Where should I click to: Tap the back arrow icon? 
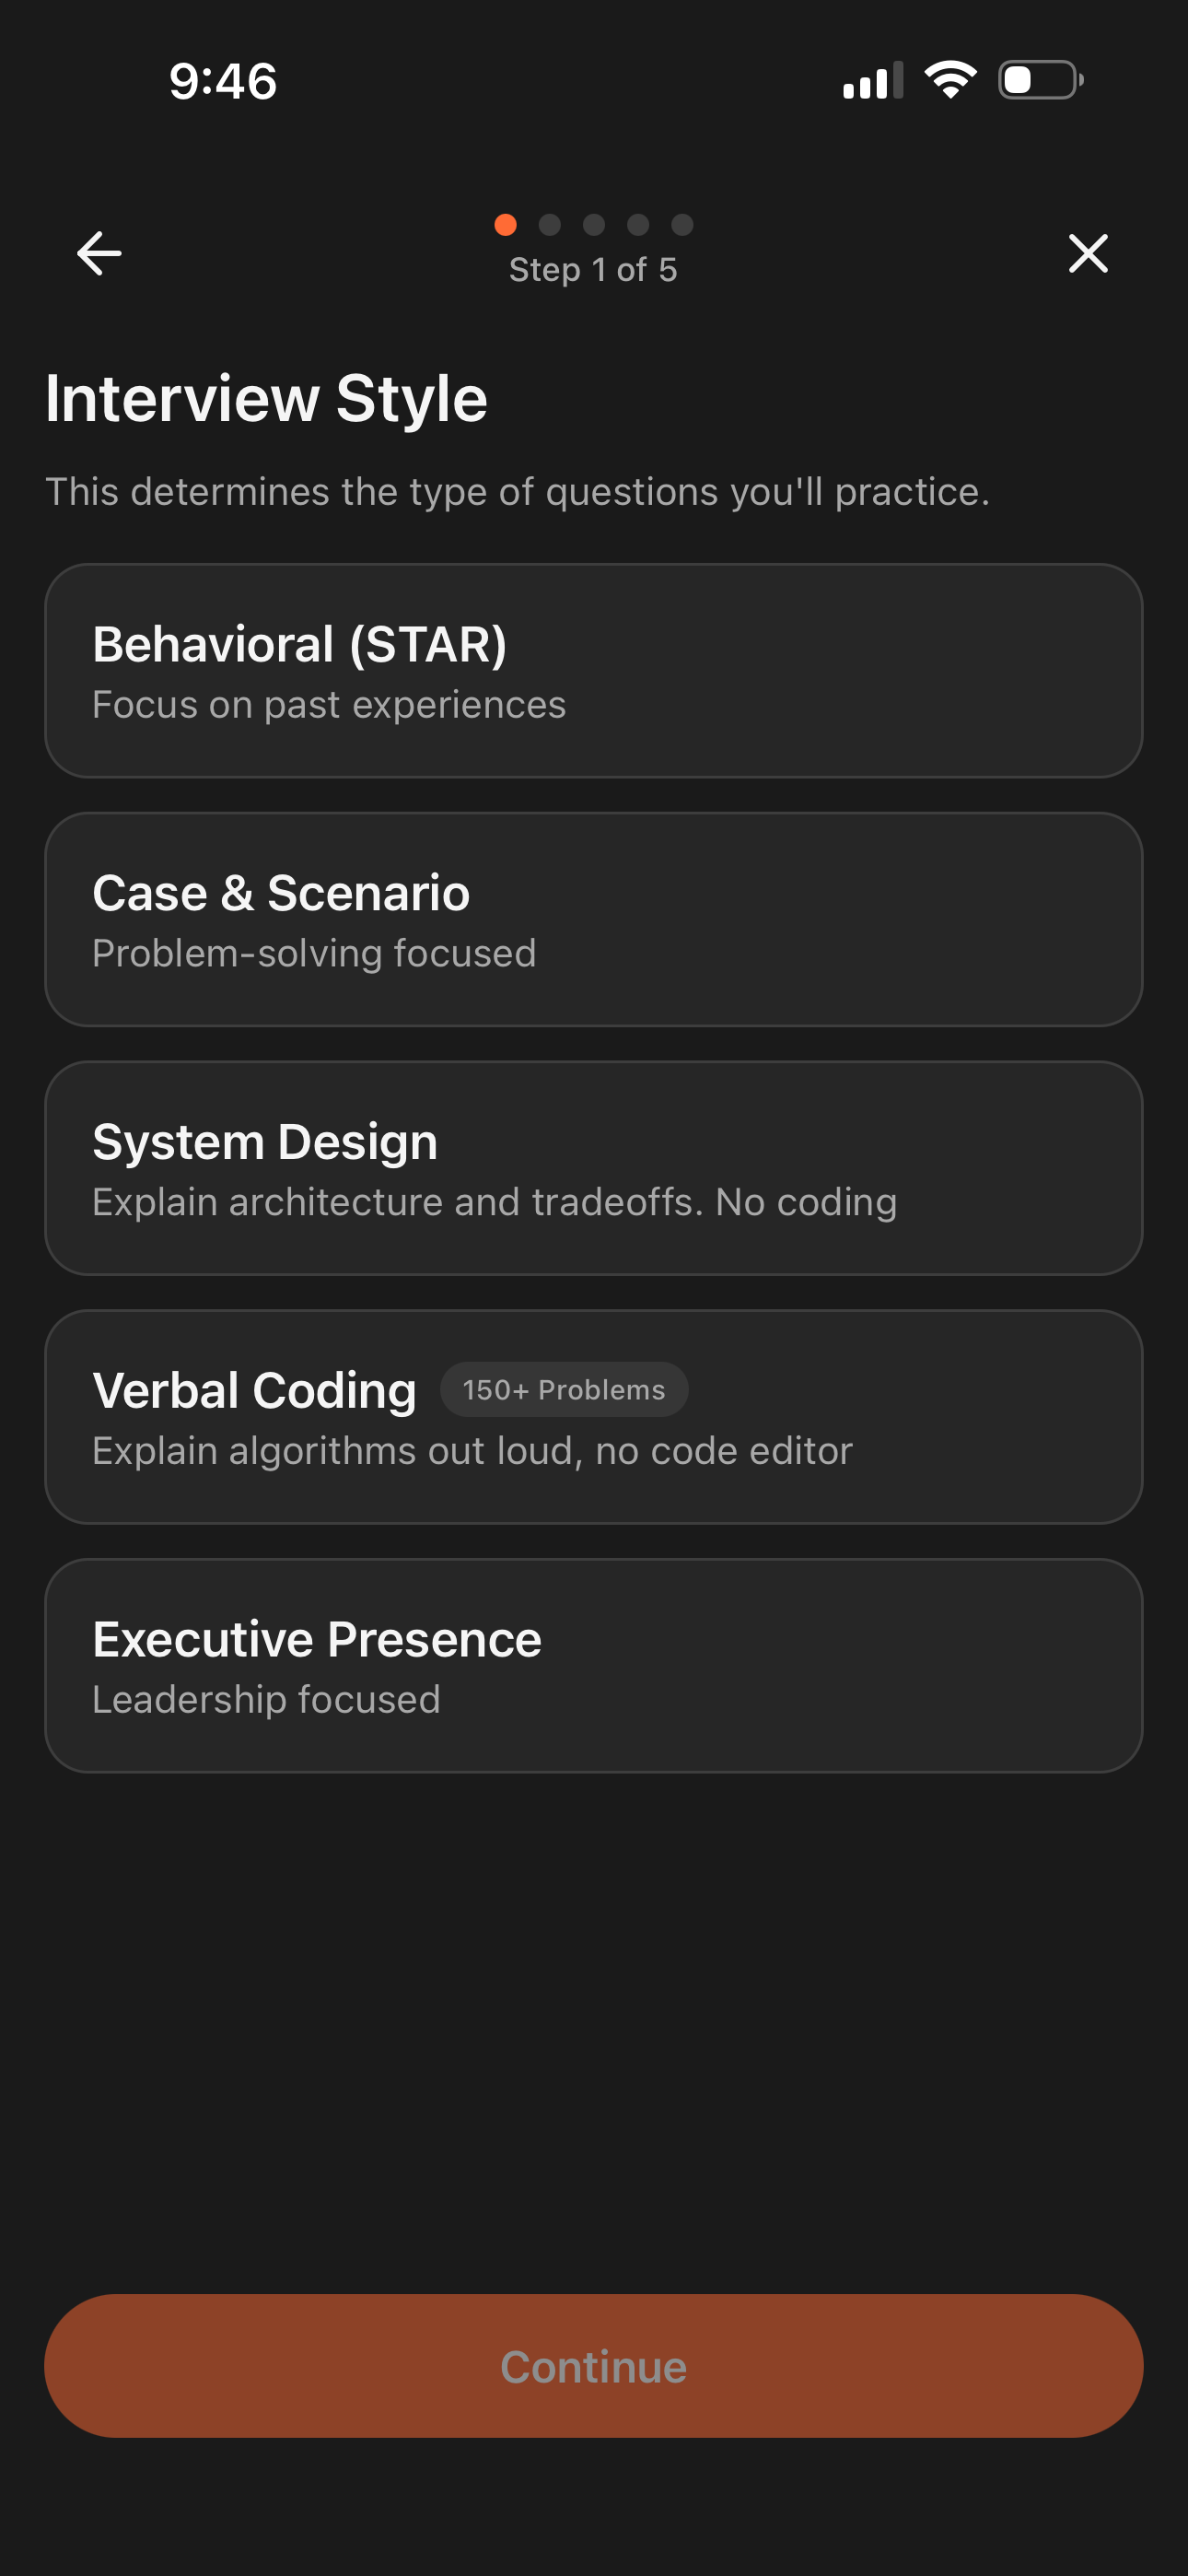[99, 253]
